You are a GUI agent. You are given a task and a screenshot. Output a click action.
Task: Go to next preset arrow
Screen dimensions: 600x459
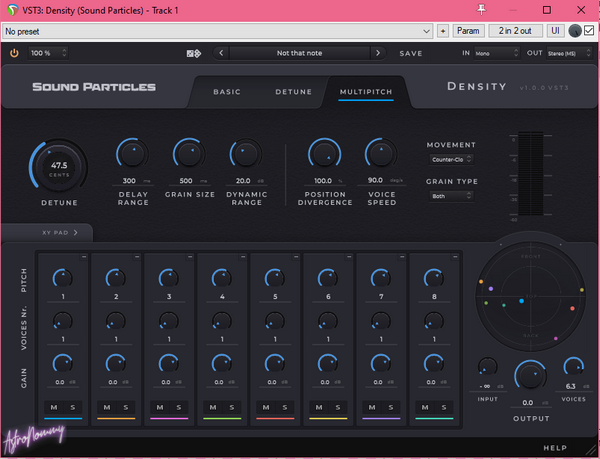(x=378, y=53)
